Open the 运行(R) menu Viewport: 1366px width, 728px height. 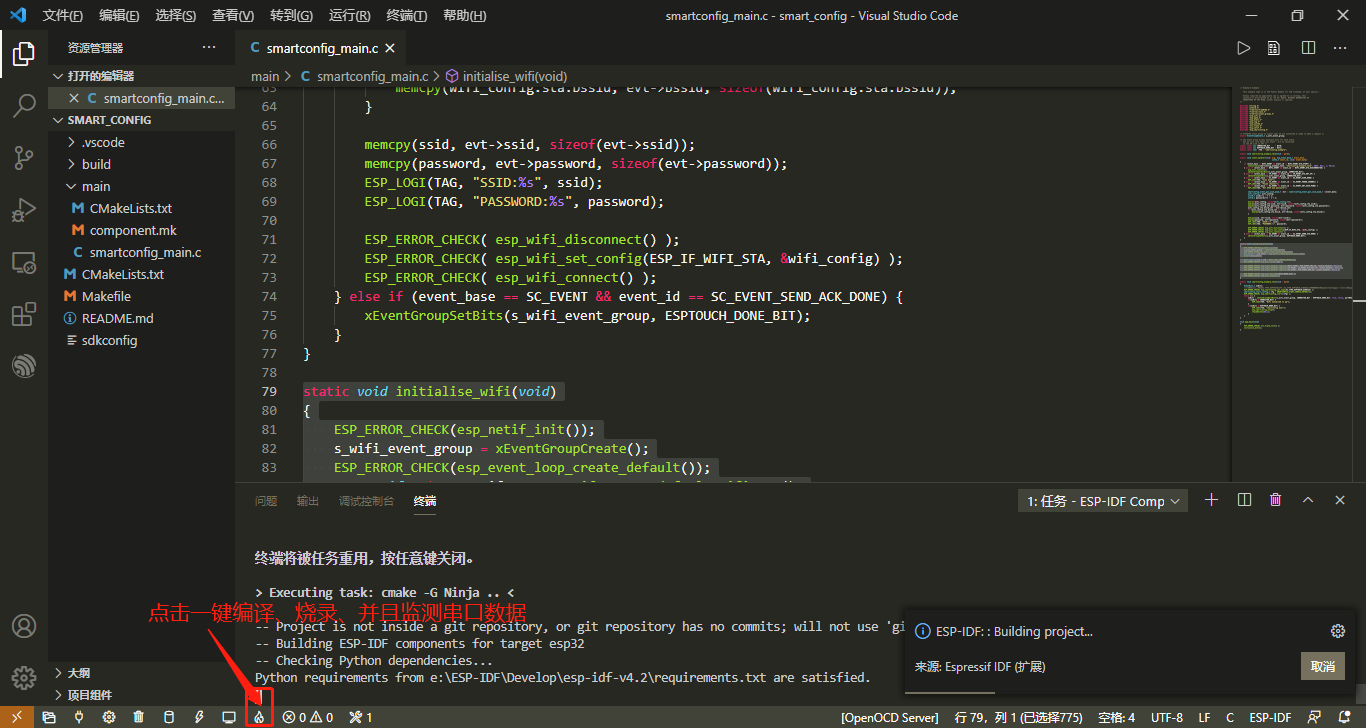point(349,16)
